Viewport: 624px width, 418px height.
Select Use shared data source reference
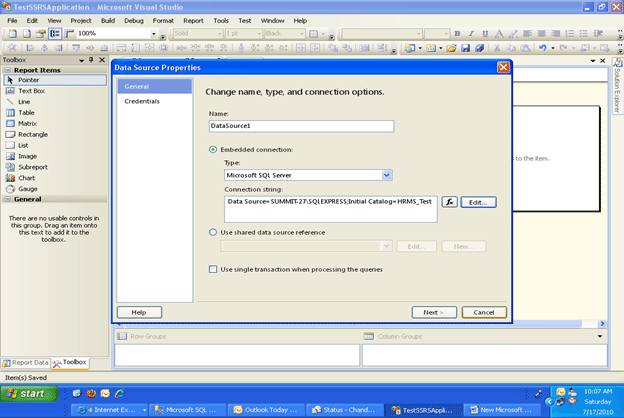(x=213, y=232)
